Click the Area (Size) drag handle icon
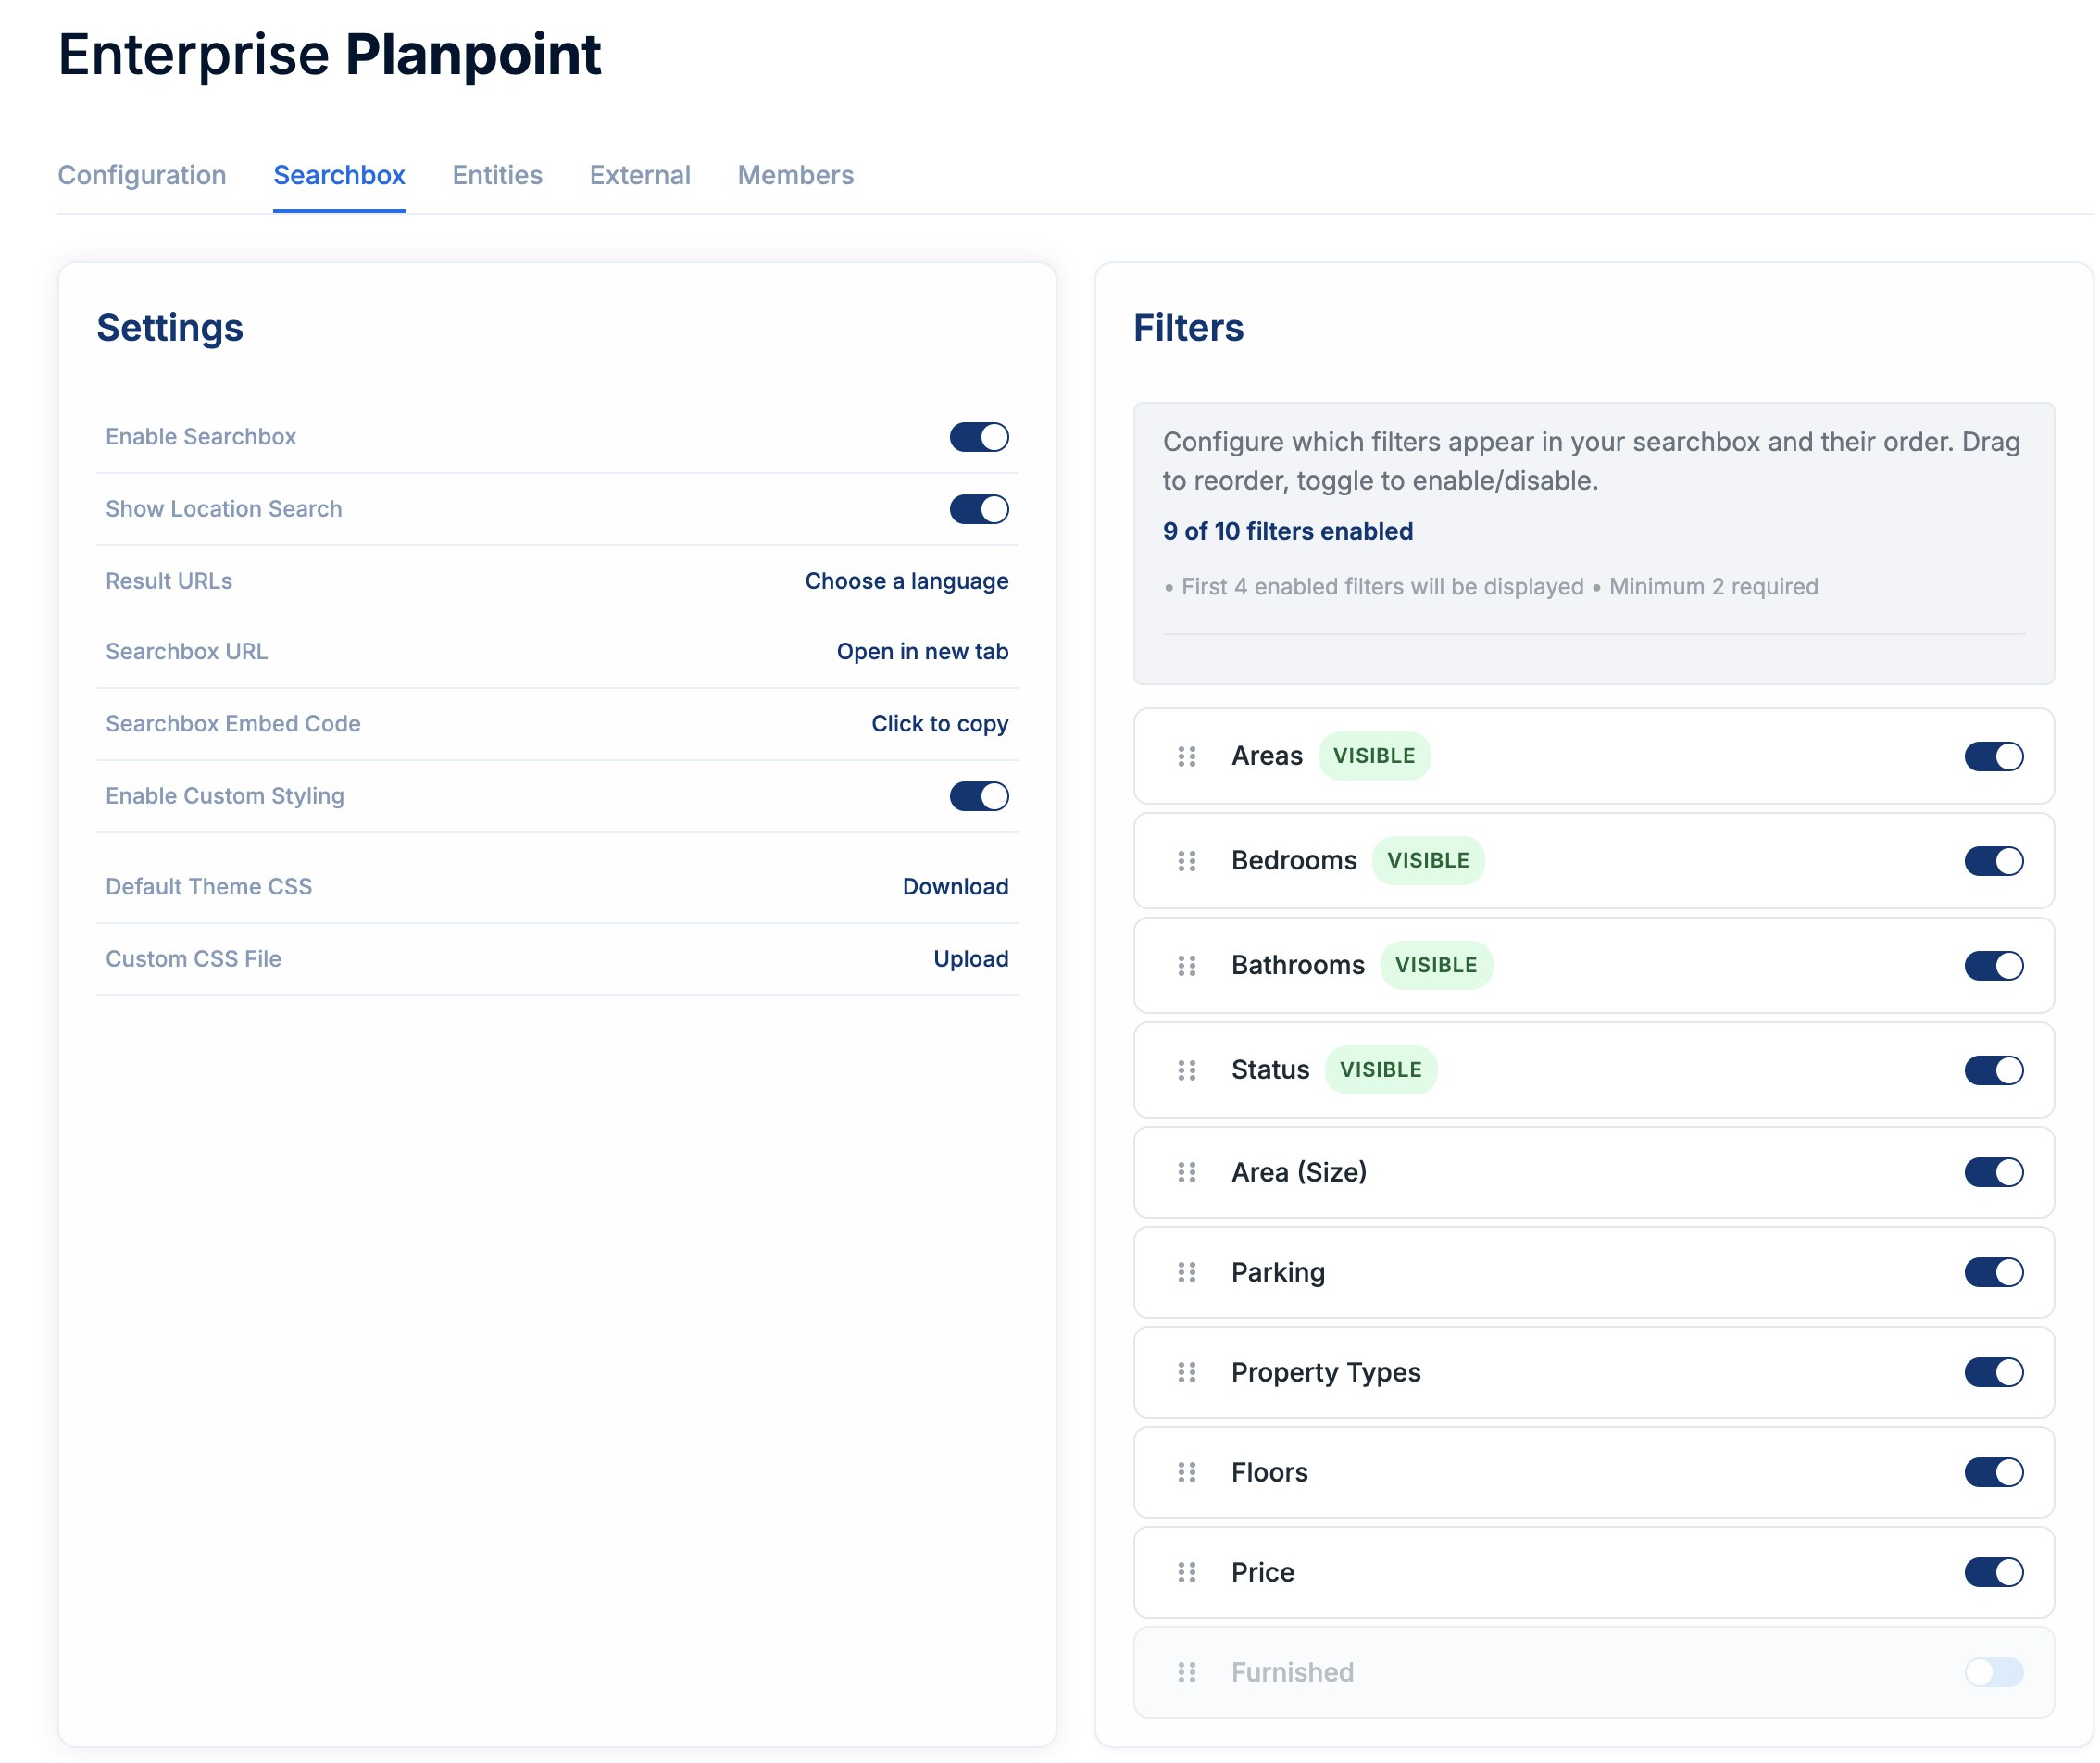The image size is (2100, 1763). click(1186, 1172)
